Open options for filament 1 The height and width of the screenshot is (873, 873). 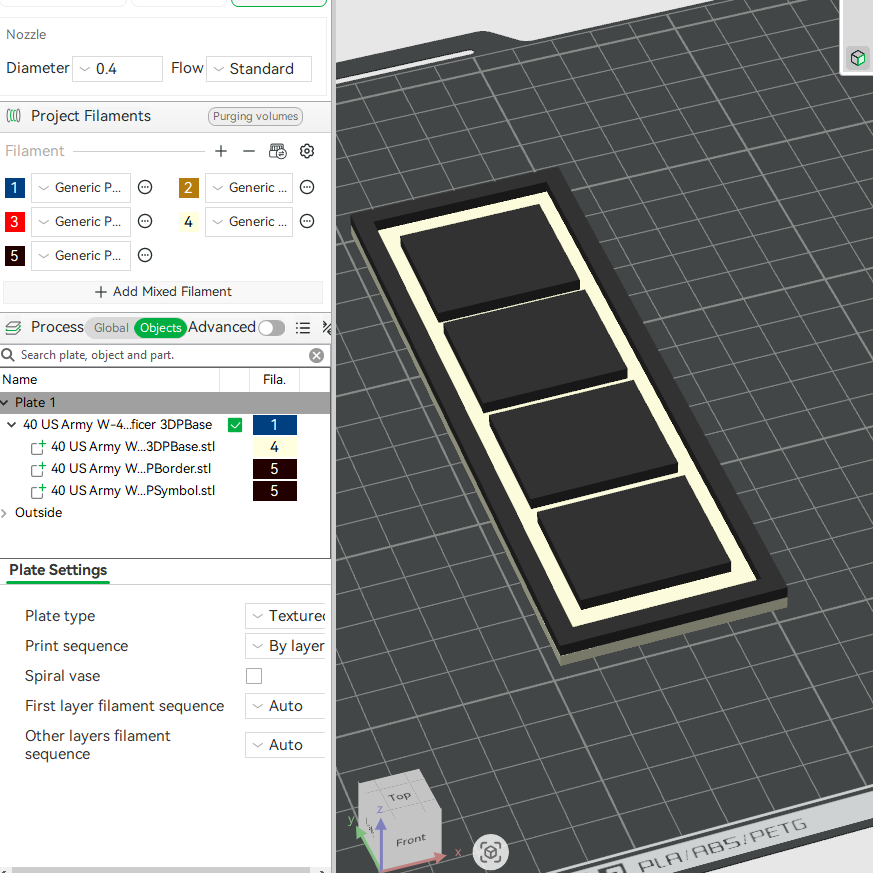145,187
